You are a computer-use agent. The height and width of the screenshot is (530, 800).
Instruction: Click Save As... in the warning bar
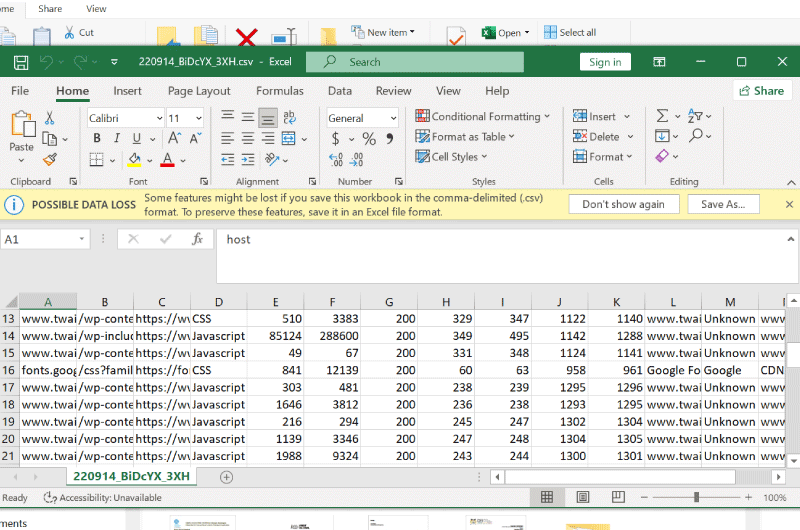[723, 204]
